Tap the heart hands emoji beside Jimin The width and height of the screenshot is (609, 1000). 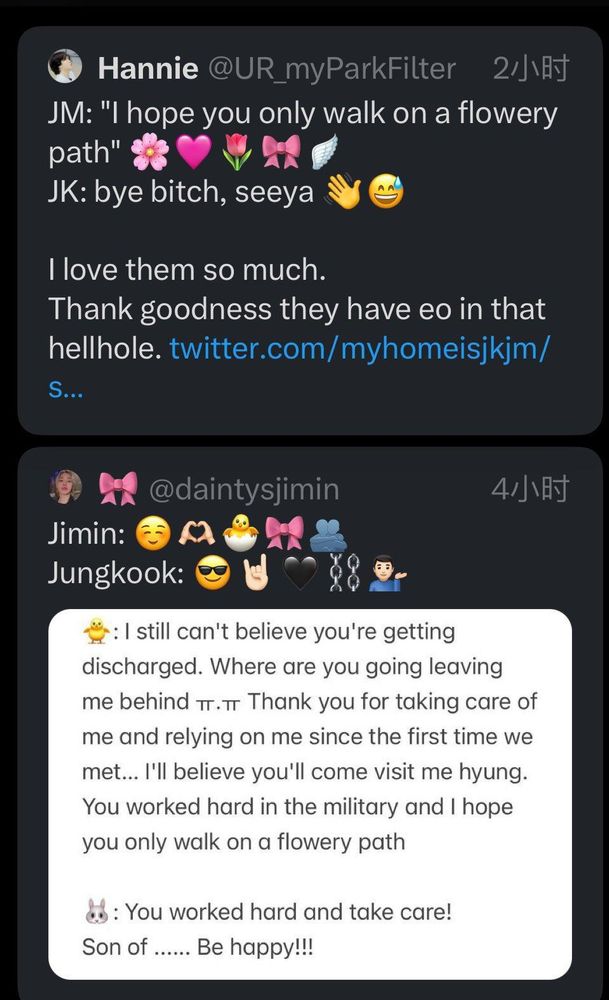click(x=197, y=534)
